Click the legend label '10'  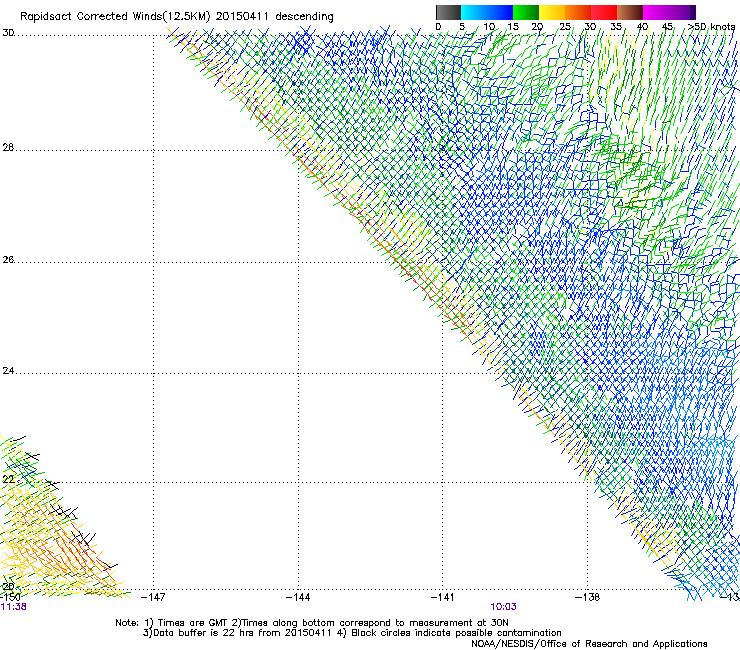point(489,27)
